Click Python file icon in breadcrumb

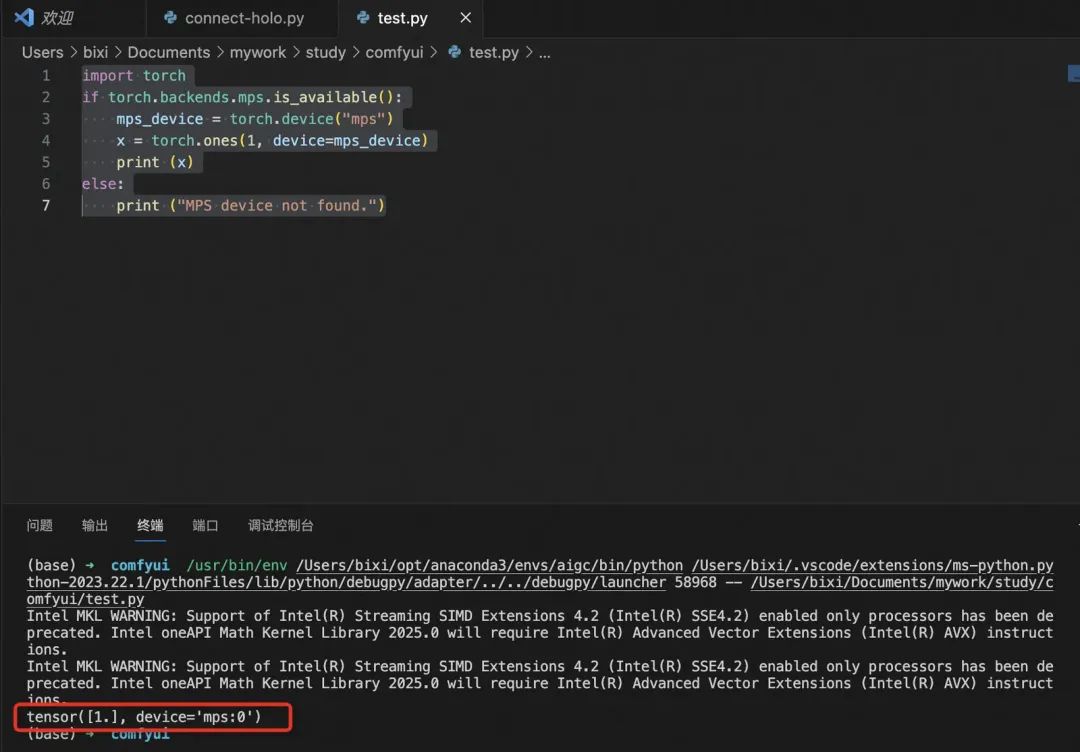[455, 52]
